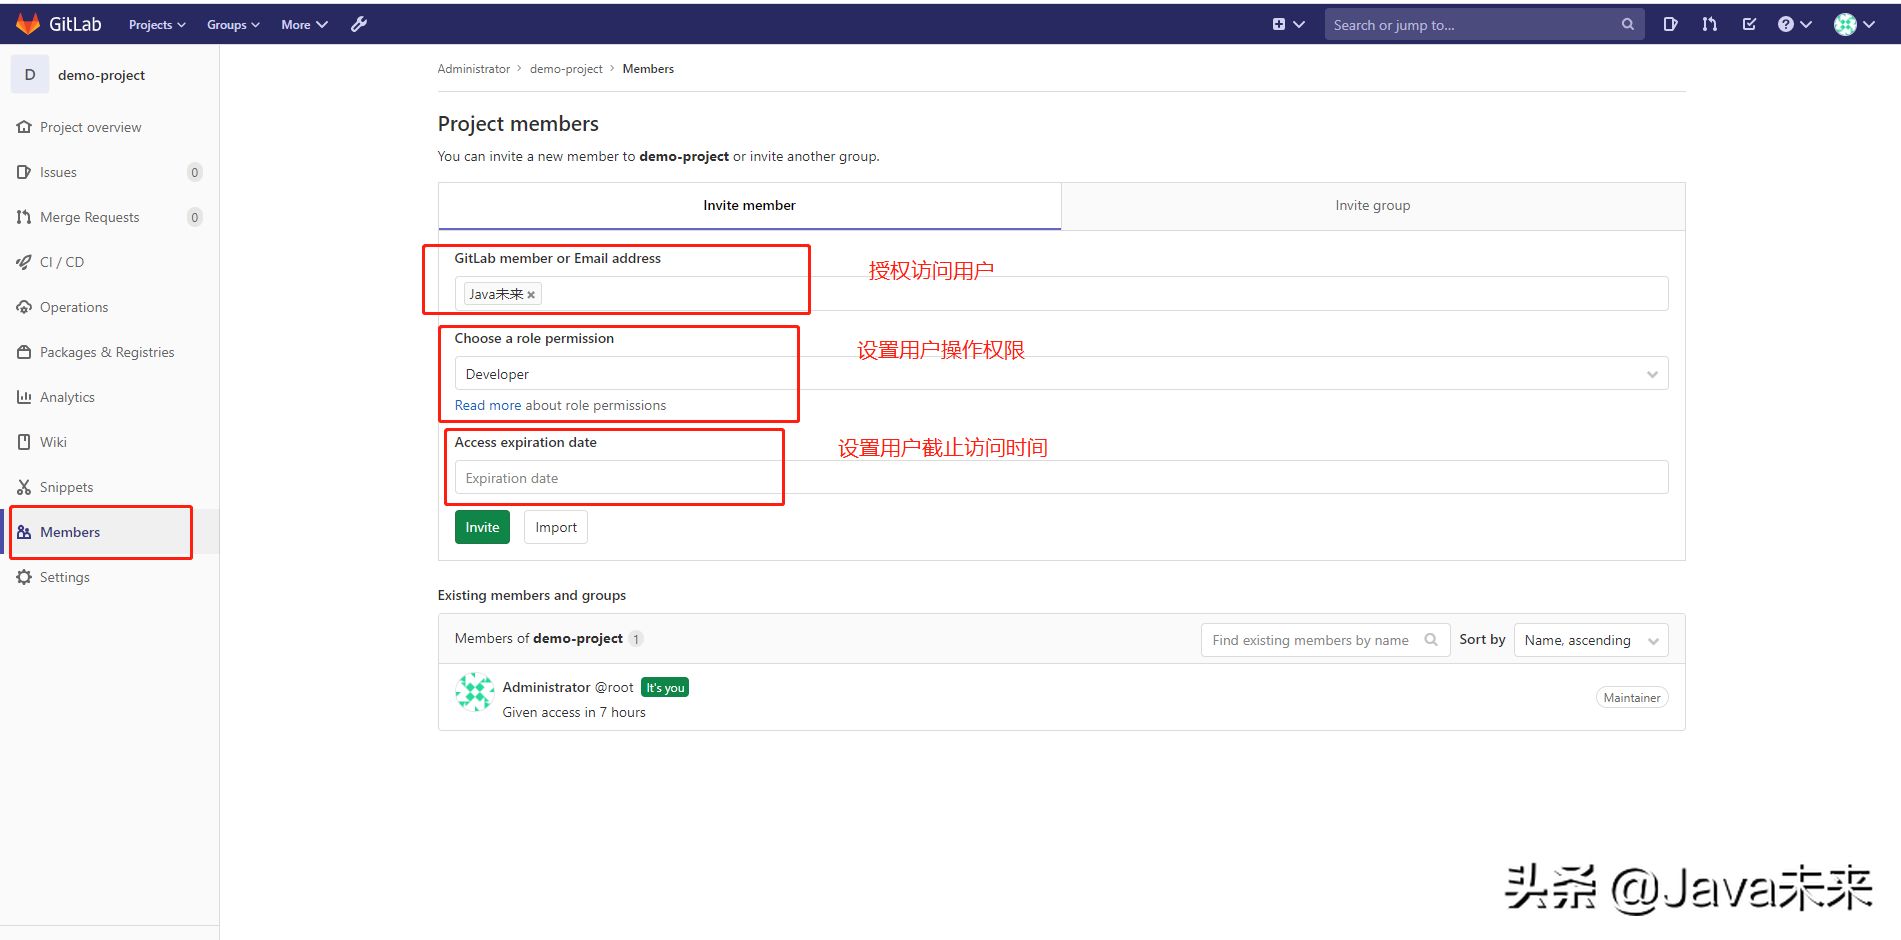Click the Maintainer role badge
The image size is (1901, 940).
coord(1632,698)
